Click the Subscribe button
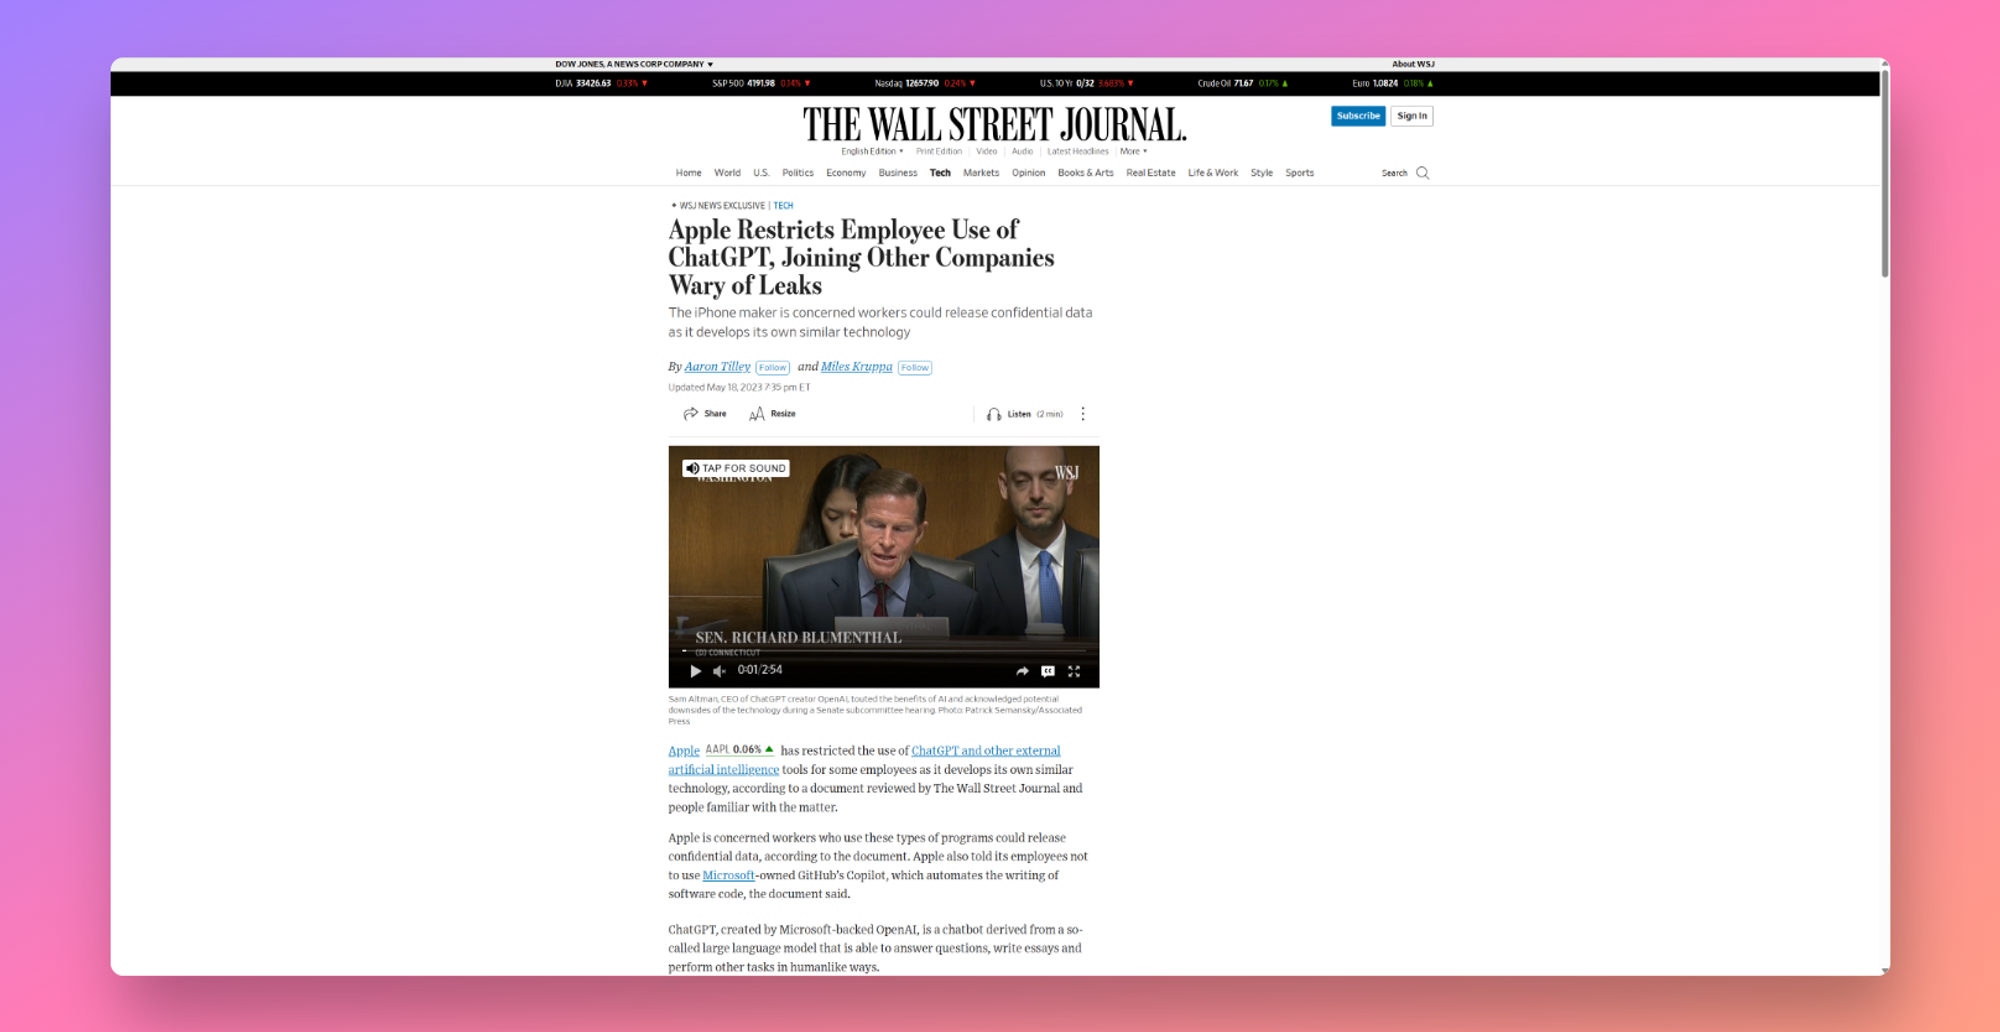Screen dimensions: 2000x1032 click(1358, 116)
